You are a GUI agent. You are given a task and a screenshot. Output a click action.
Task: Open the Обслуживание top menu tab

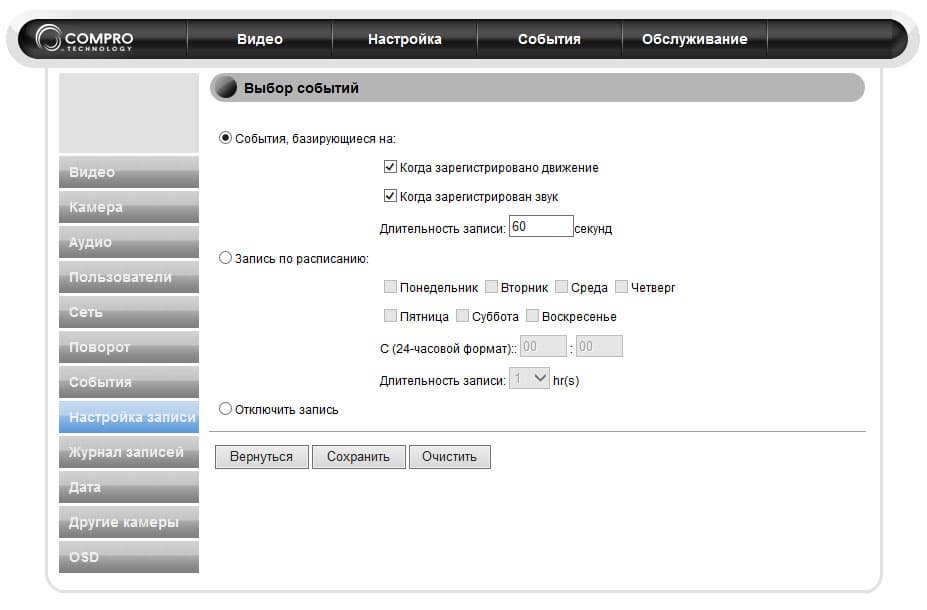(695, 39)
